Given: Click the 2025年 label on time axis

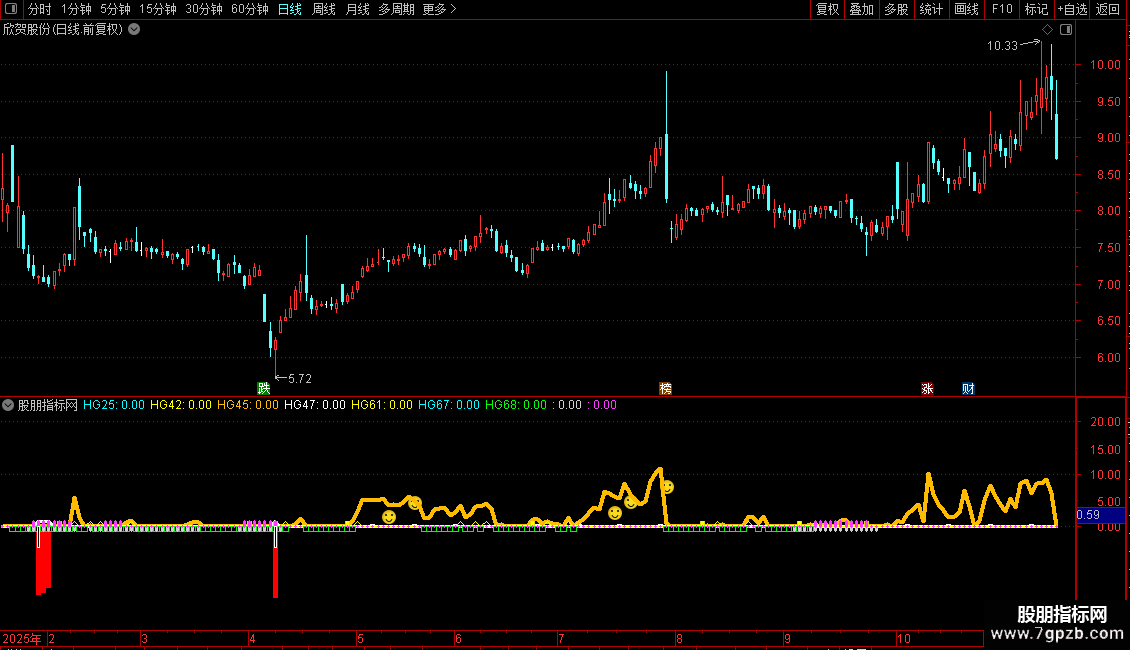Looking at the screenshot, I should (x=22, y=638).
